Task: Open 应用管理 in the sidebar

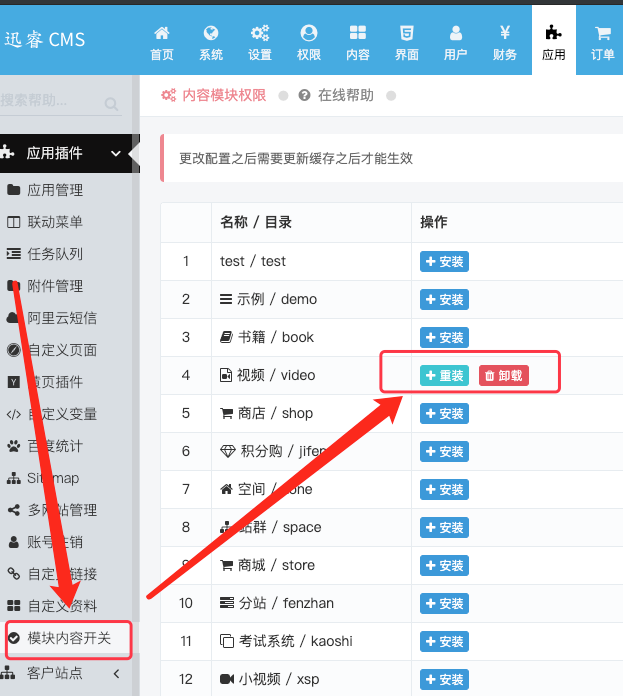Action: [x=55, y=190]
